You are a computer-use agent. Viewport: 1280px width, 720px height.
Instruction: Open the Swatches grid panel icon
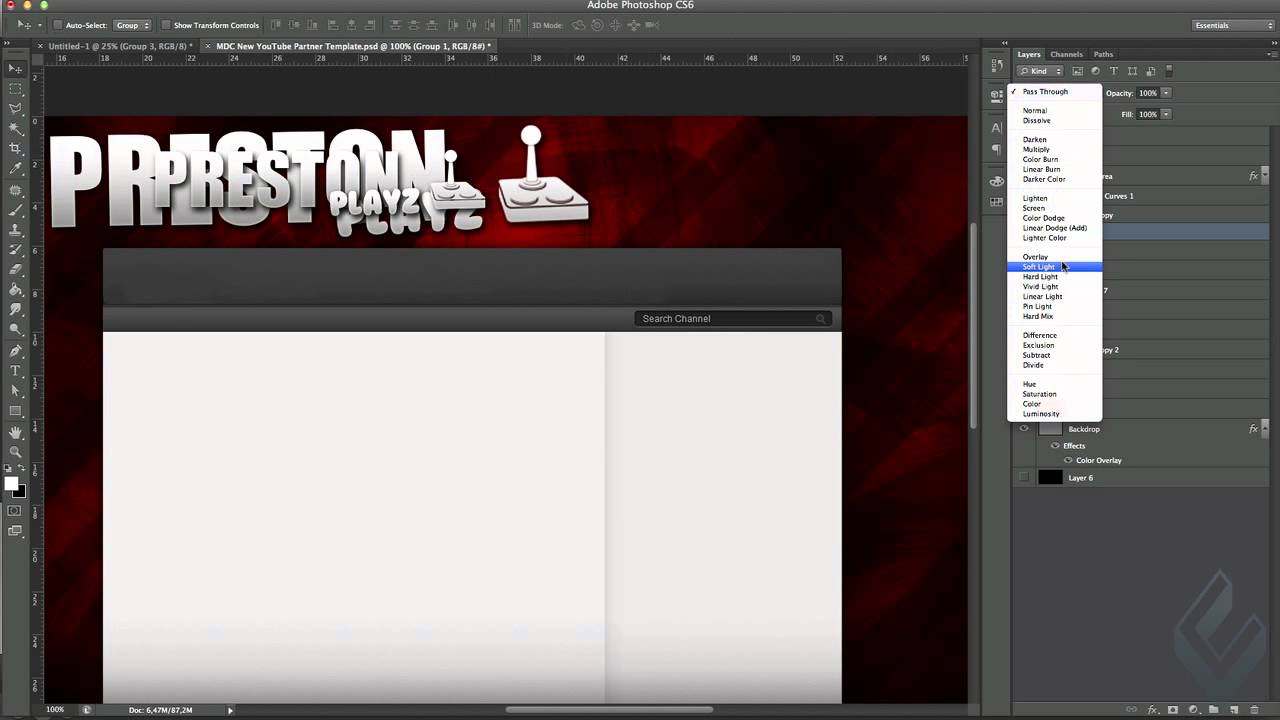click(x=996, y=202)
